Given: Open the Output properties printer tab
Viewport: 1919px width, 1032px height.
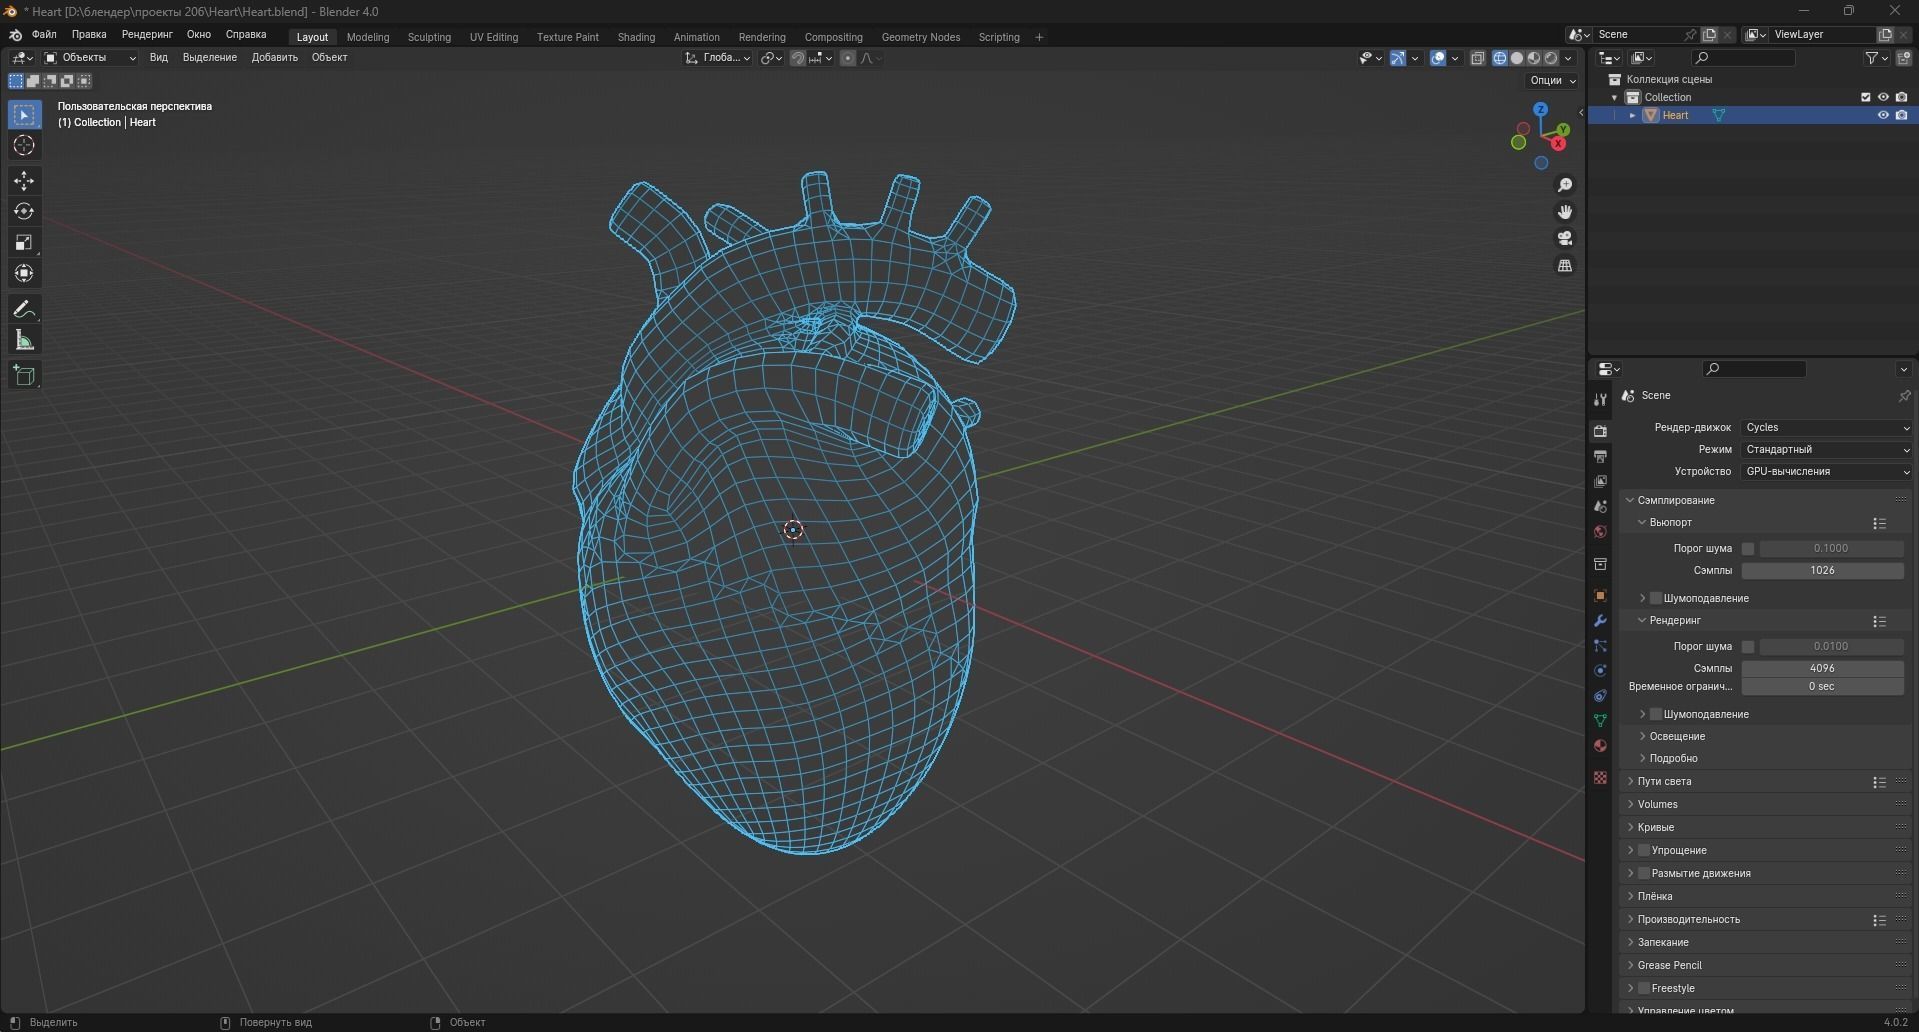Looking at the screenshot, I should [1600, 456].
